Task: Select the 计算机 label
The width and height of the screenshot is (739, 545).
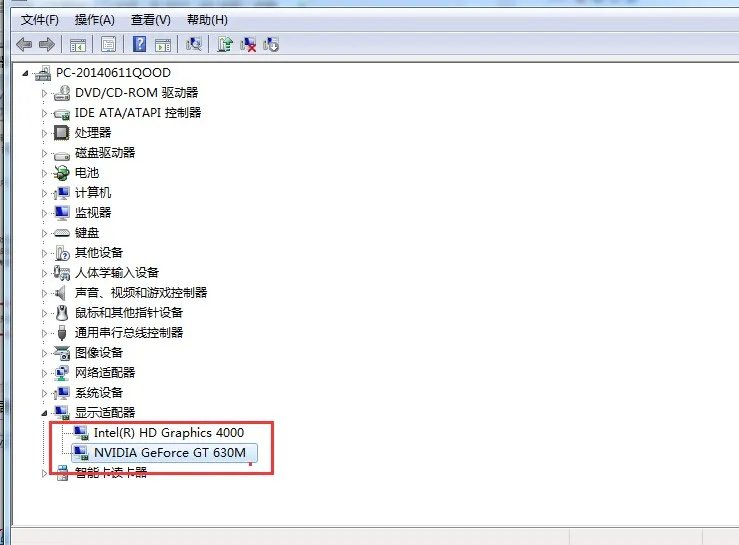Action: coord(93,193)
